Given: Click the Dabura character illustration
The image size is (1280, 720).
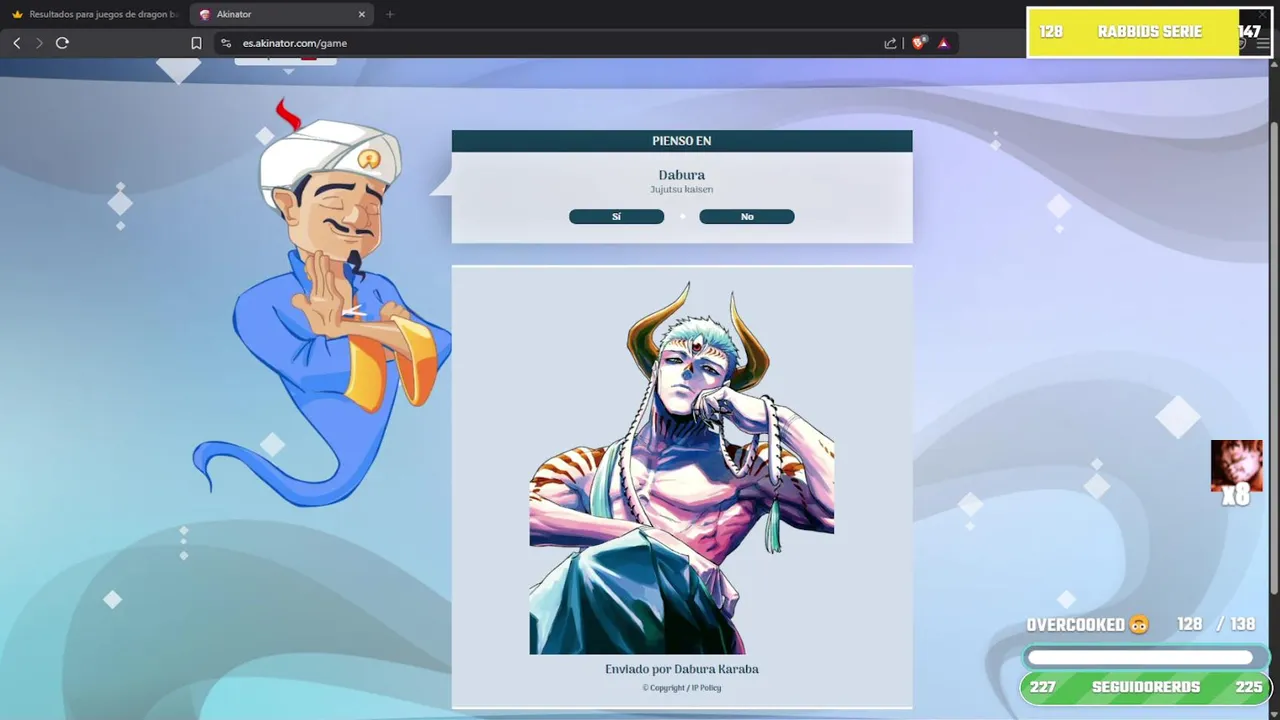Looking at the screenshot, I should (682, 467).
